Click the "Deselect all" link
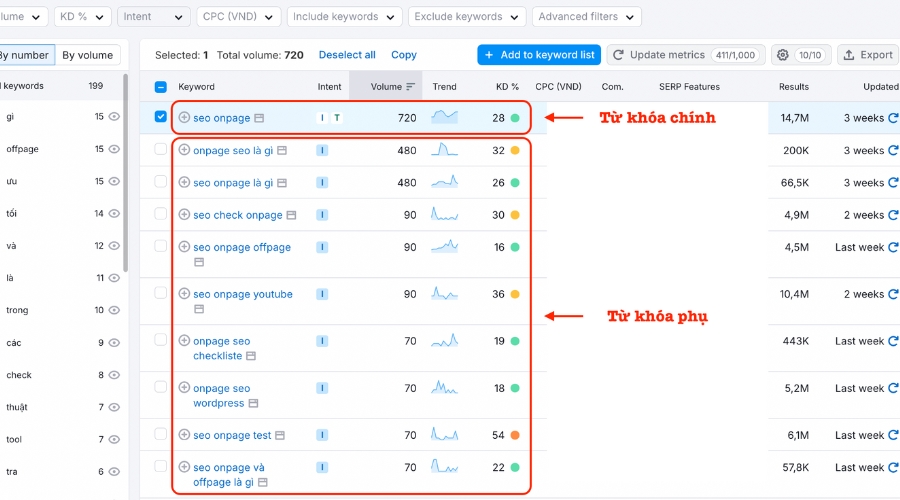This screenshot has width=900, height=500. click(347, 55)
